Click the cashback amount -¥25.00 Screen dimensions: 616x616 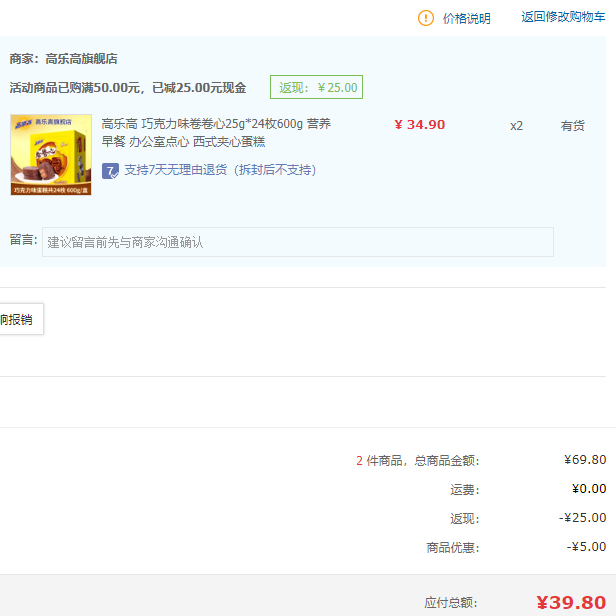(582, 518)
